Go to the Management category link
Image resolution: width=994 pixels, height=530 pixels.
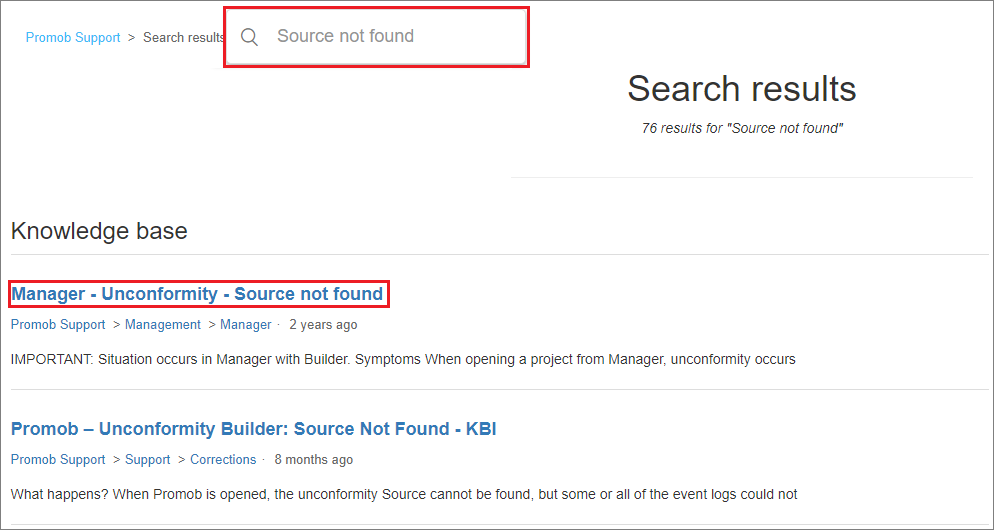pos(162,325)
